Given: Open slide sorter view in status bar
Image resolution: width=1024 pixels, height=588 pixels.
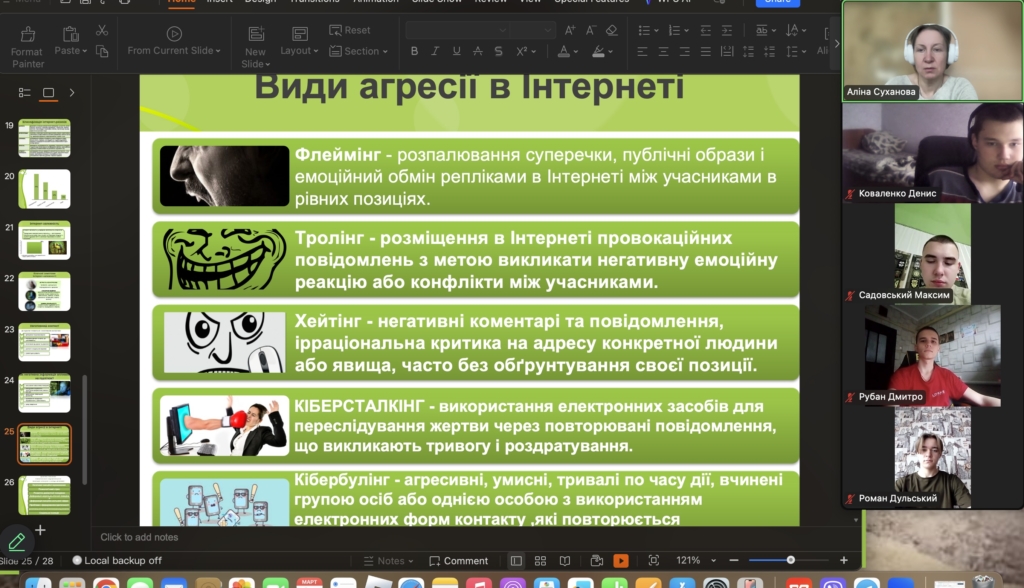Looking at the screenshot, I should click(x=541, y=561).
